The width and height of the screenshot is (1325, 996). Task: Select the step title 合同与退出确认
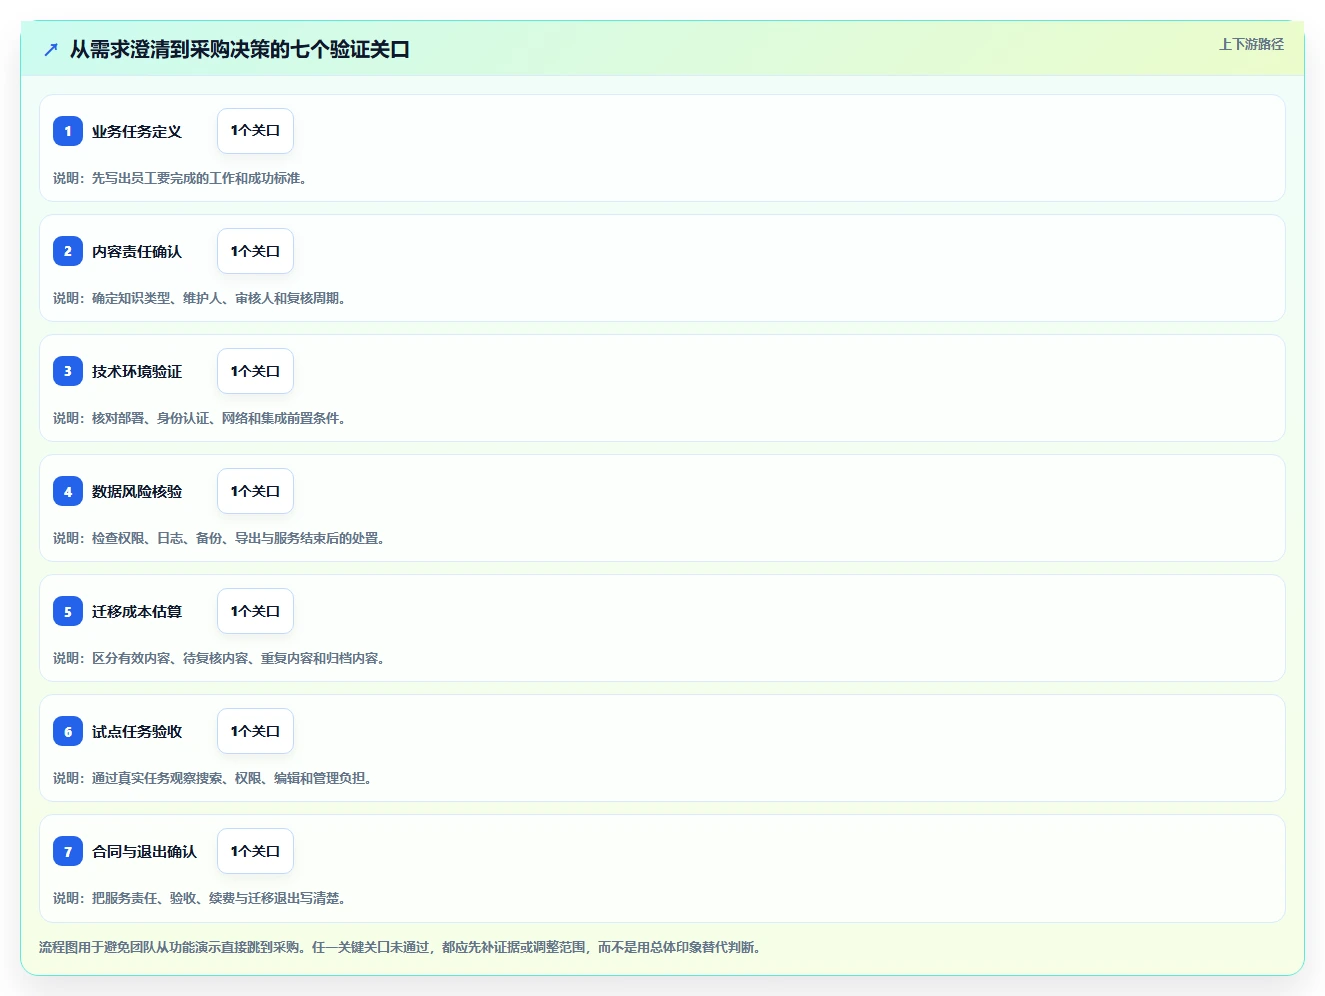[144, 852]
